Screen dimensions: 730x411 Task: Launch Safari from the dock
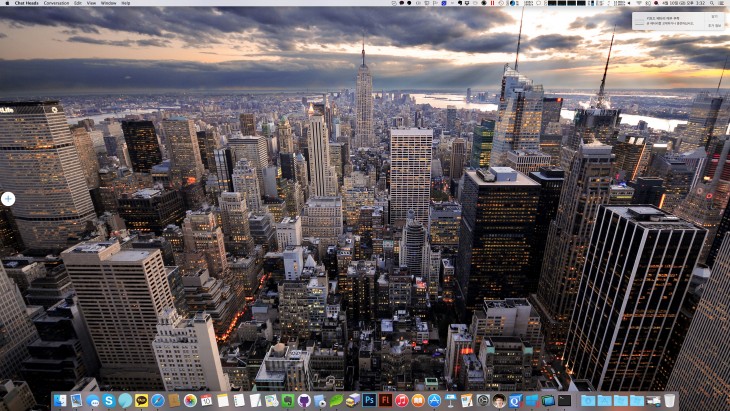pos(158,401)
